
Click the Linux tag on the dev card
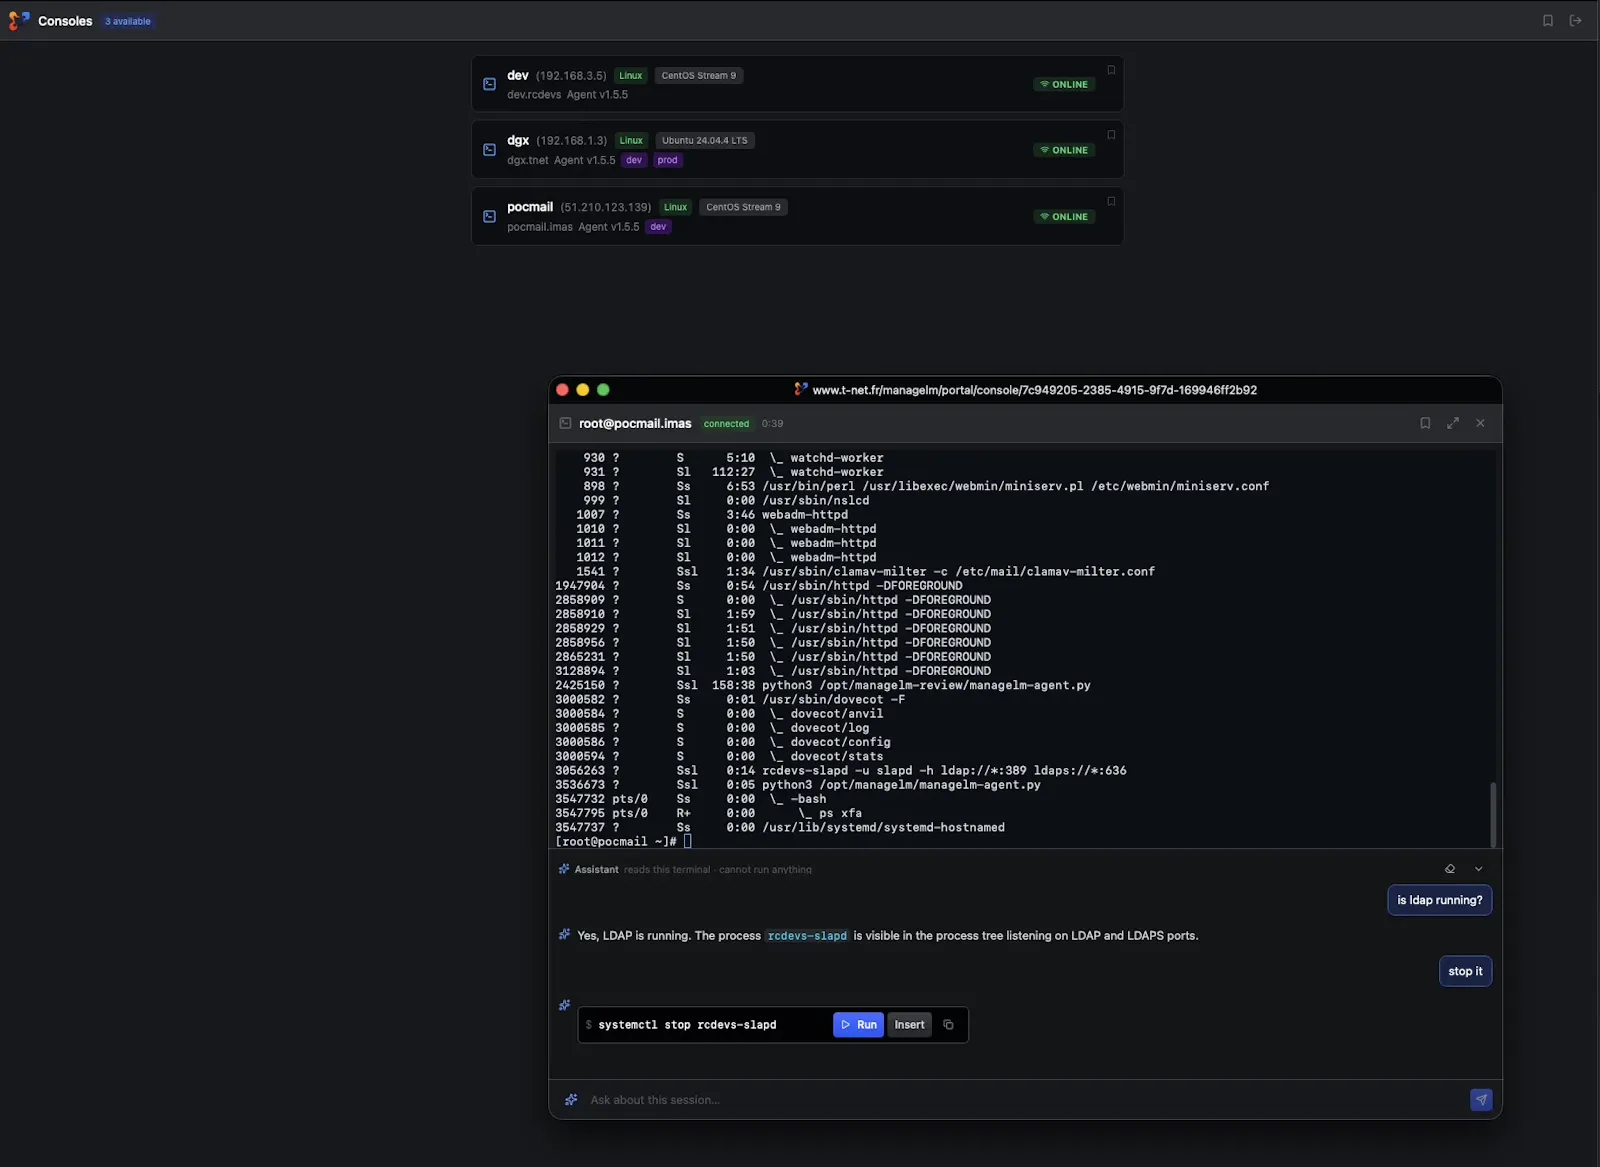tap(631, 75)
